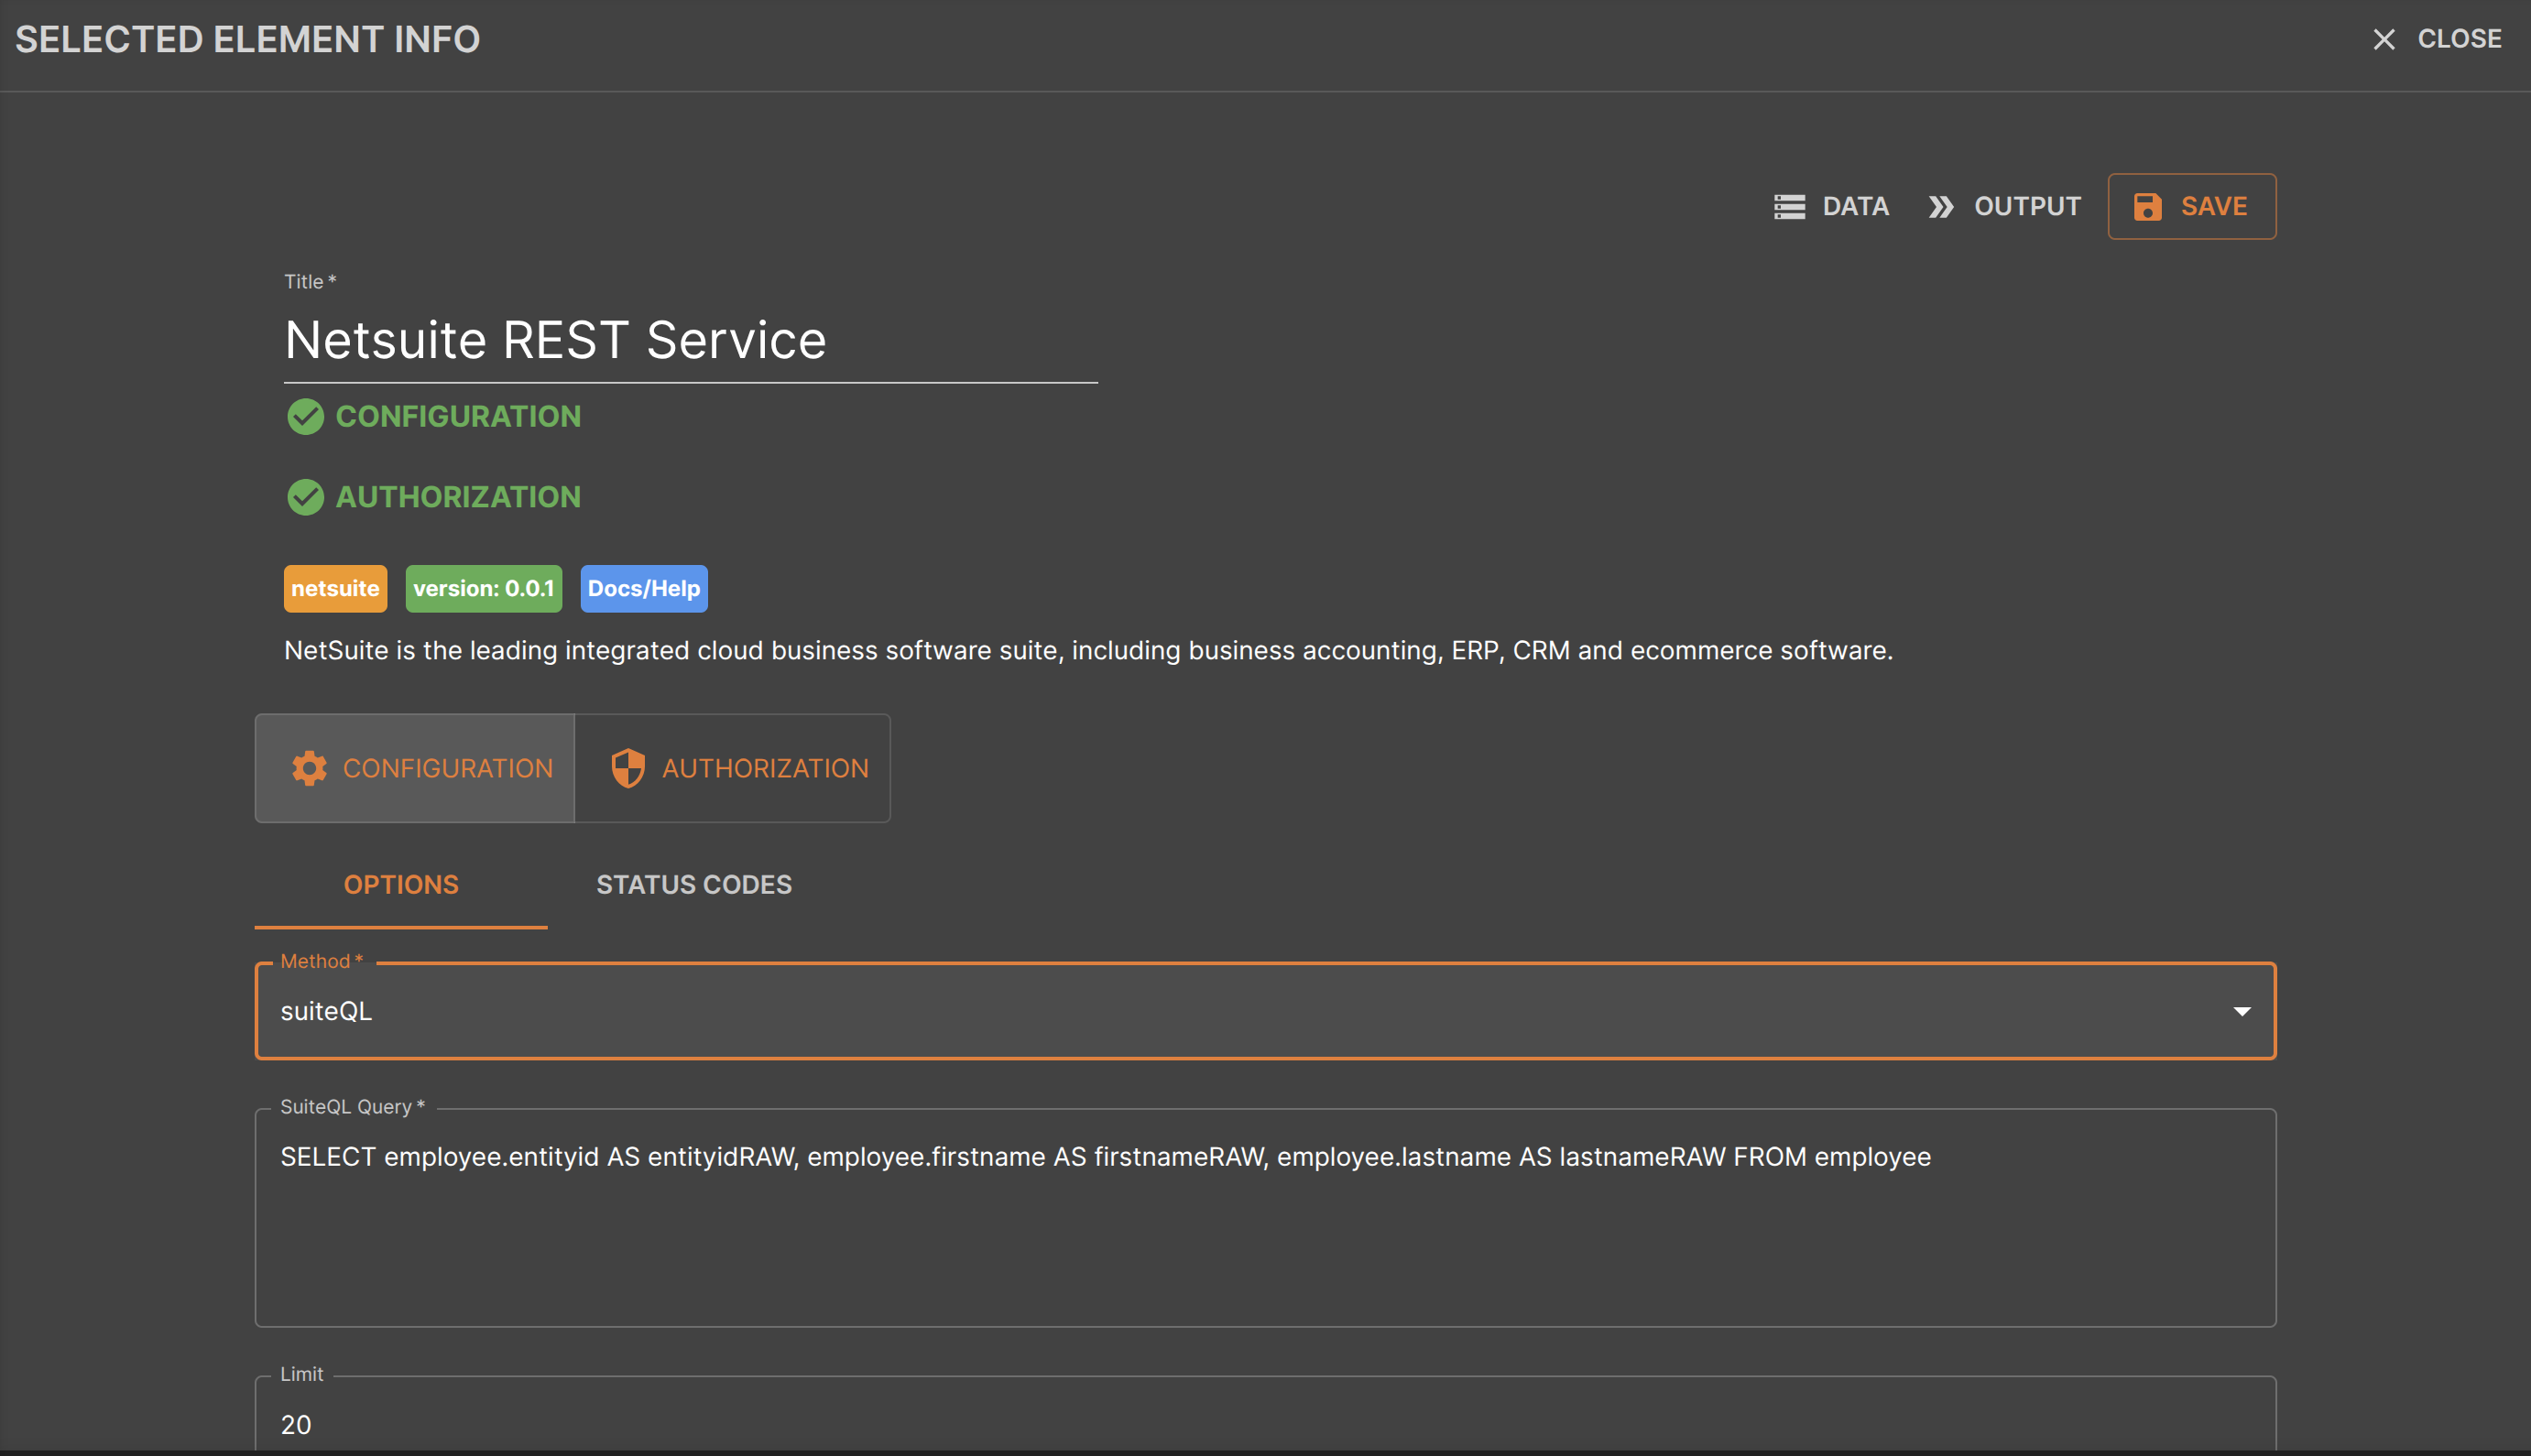Image resolution: width=2531 pixels, height=1456 pixels.
Task: Click the X close icon
Action: 2384,39
